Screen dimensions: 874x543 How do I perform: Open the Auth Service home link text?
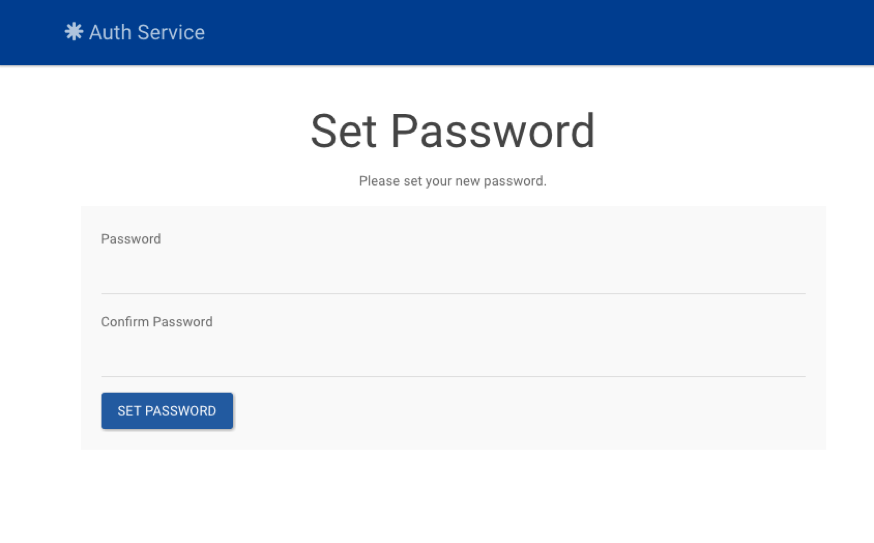pos(146,32)
